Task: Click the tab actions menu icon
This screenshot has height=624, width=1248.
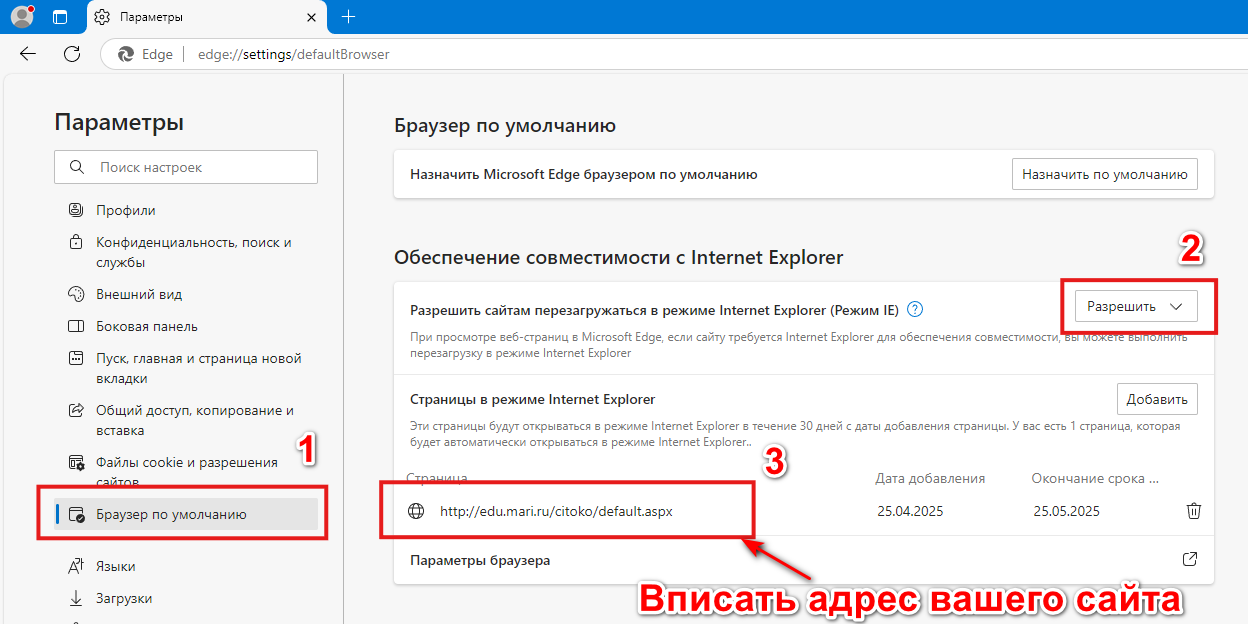Action: click(x=60, y=17)
